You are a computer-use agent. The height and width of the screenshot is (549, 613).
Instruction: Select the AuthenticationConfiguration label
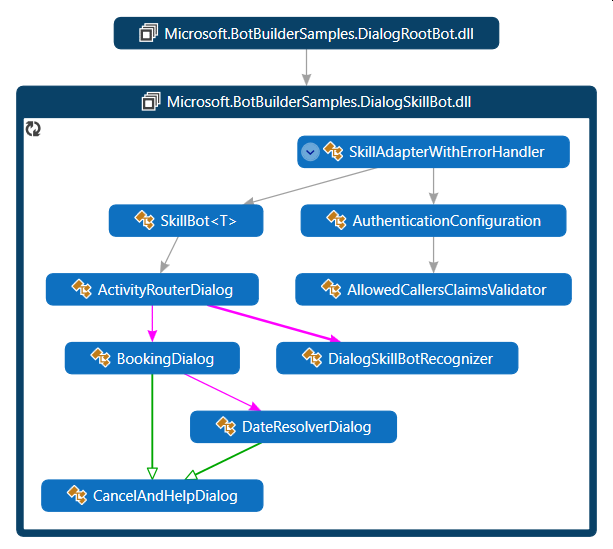point(446,221)
